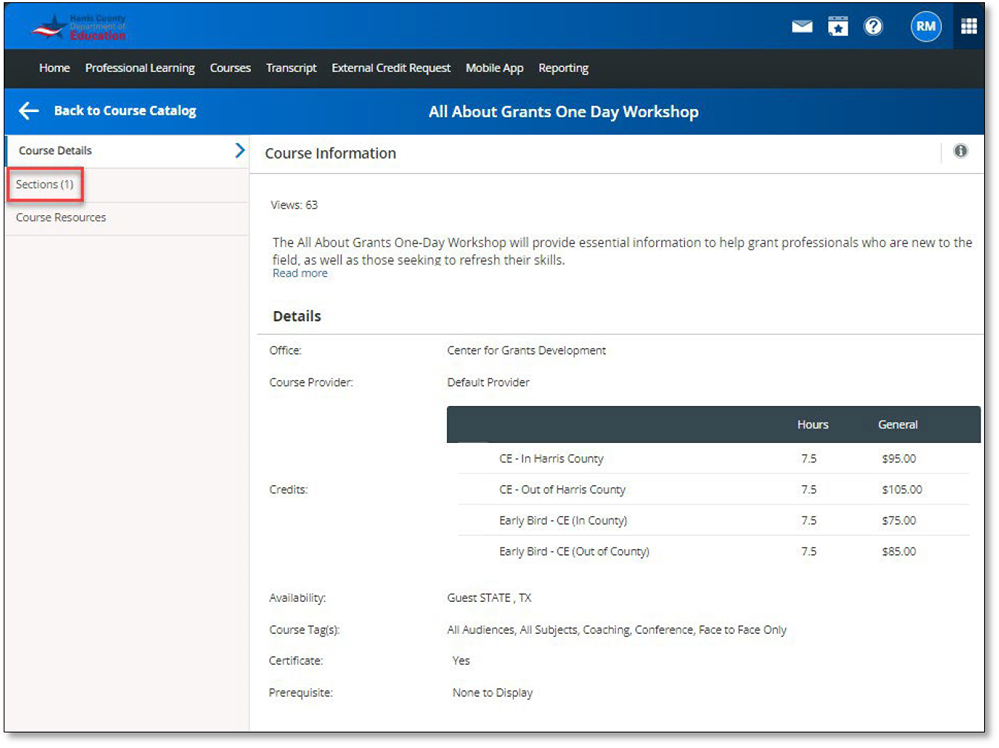Screen dimensions: 999x748
Task: Click the RM profile avatar
Action: pyautogui.click(x=926, y=26)
